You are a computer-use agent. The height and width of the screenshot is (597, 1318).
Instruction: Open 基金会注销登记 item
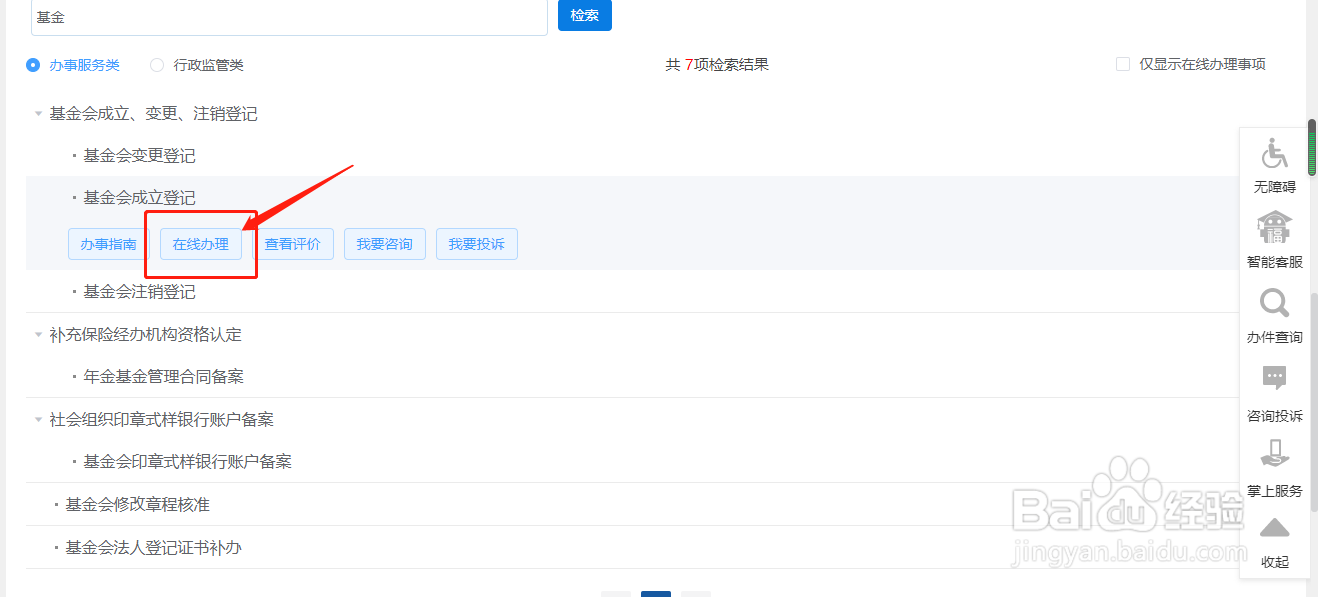tap(139, 292)
